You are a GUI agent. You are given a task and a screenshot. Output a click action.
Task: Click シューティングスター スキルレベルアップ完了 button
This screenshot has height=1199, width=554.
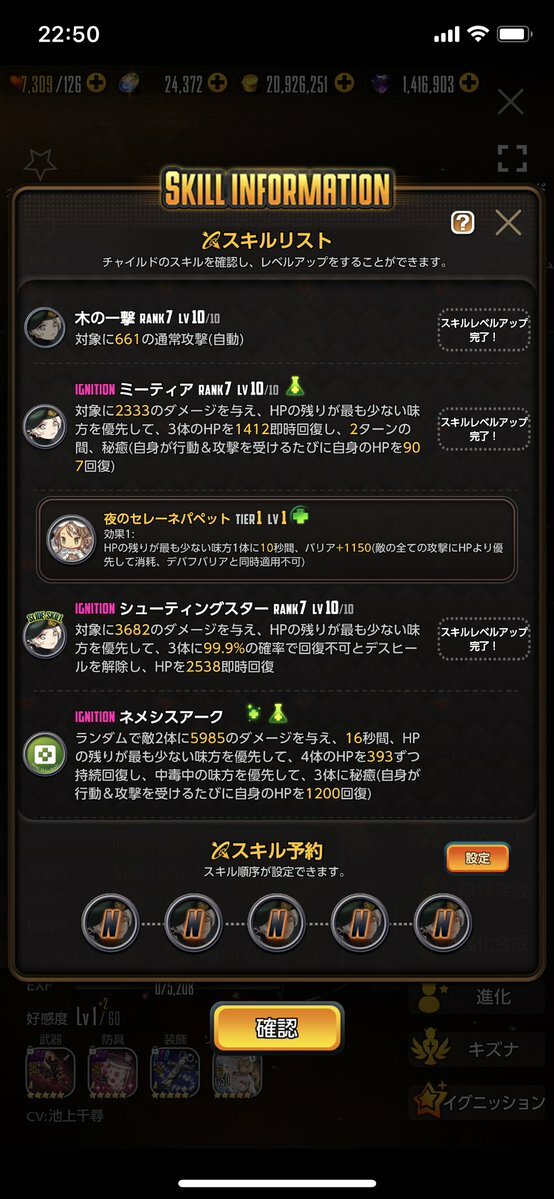click(x=483, y=638)
